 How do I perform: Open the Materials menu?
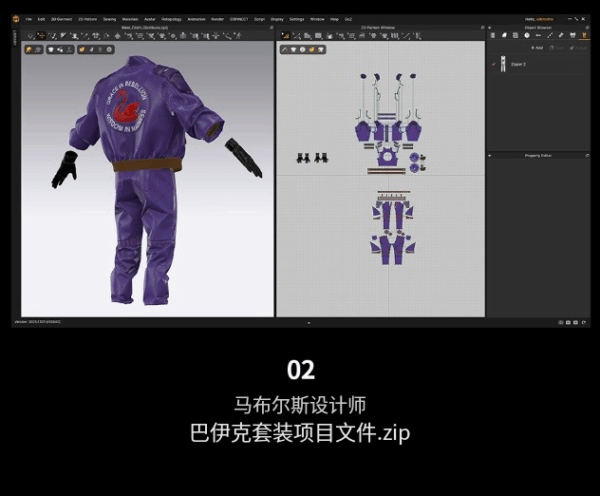click(x=130, y=19)
